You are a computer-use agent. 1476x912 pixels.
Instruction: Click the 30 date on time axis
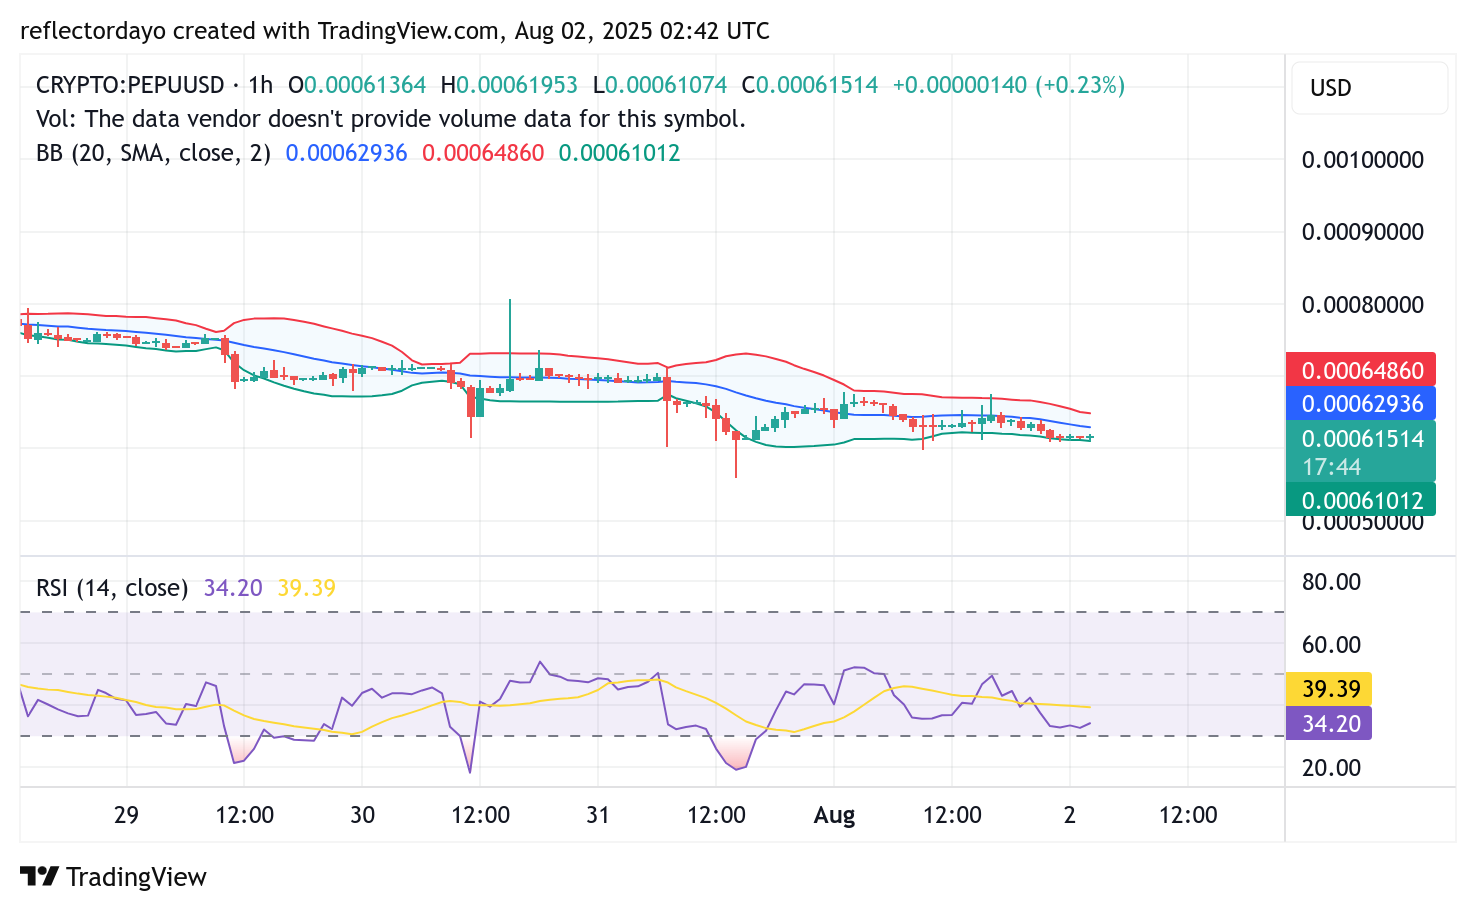(362, 815)
